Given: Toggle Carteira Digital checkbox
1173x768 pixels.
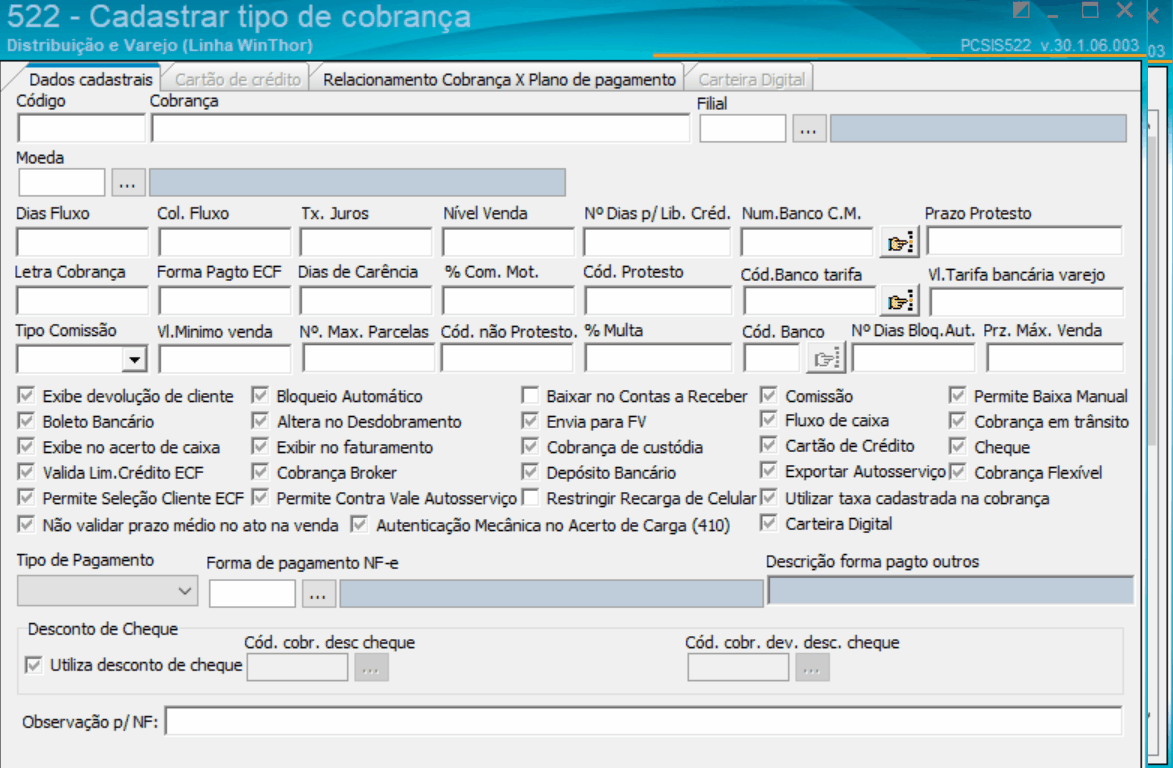Looking at the screenshot, I should [x=769, y=523].
